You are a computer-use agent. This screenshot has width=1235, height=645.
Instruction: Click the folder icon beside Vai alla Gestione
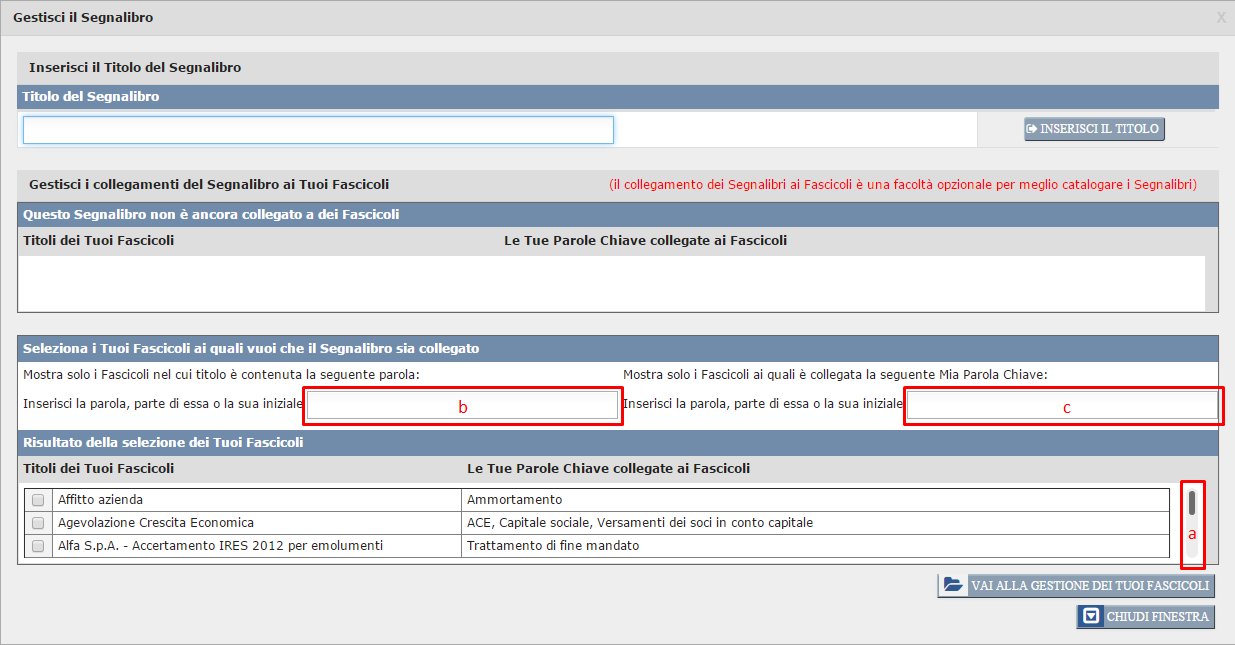[953, 585]
